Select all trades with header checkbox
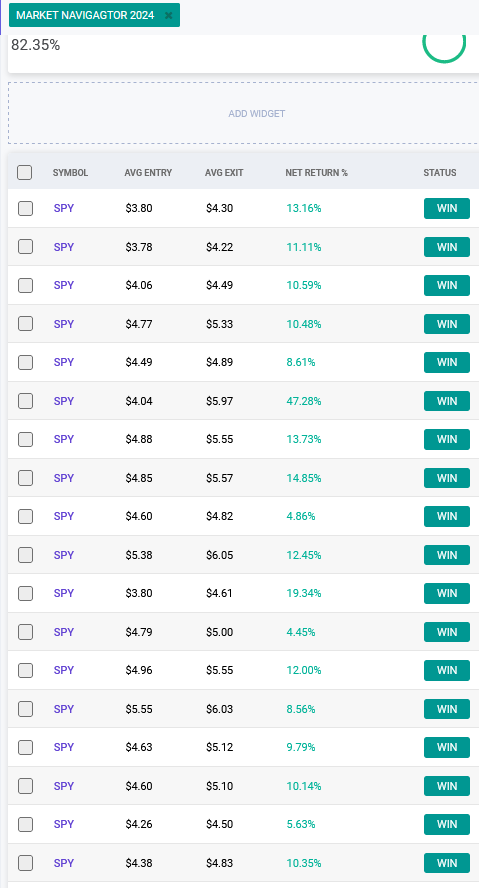The image size is (479, 888). tap(25, 172)
